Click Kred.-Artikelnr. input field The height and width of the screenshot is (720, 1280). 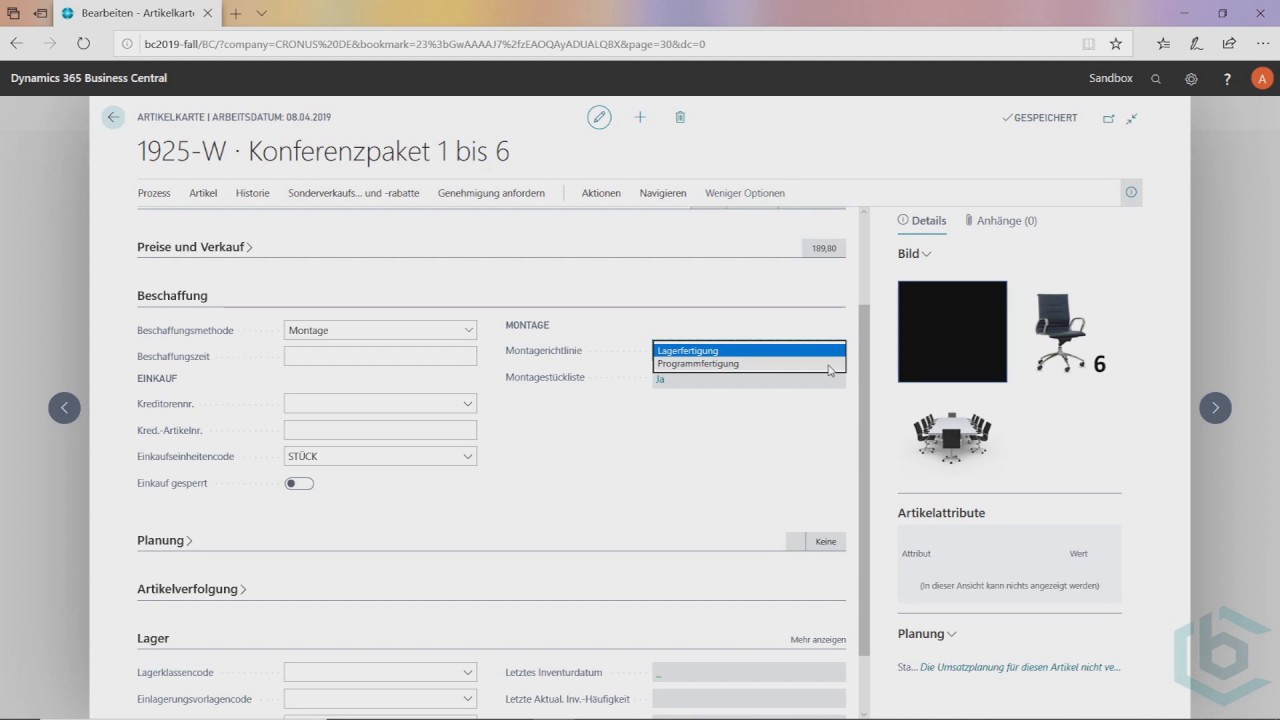pos(380,430)
